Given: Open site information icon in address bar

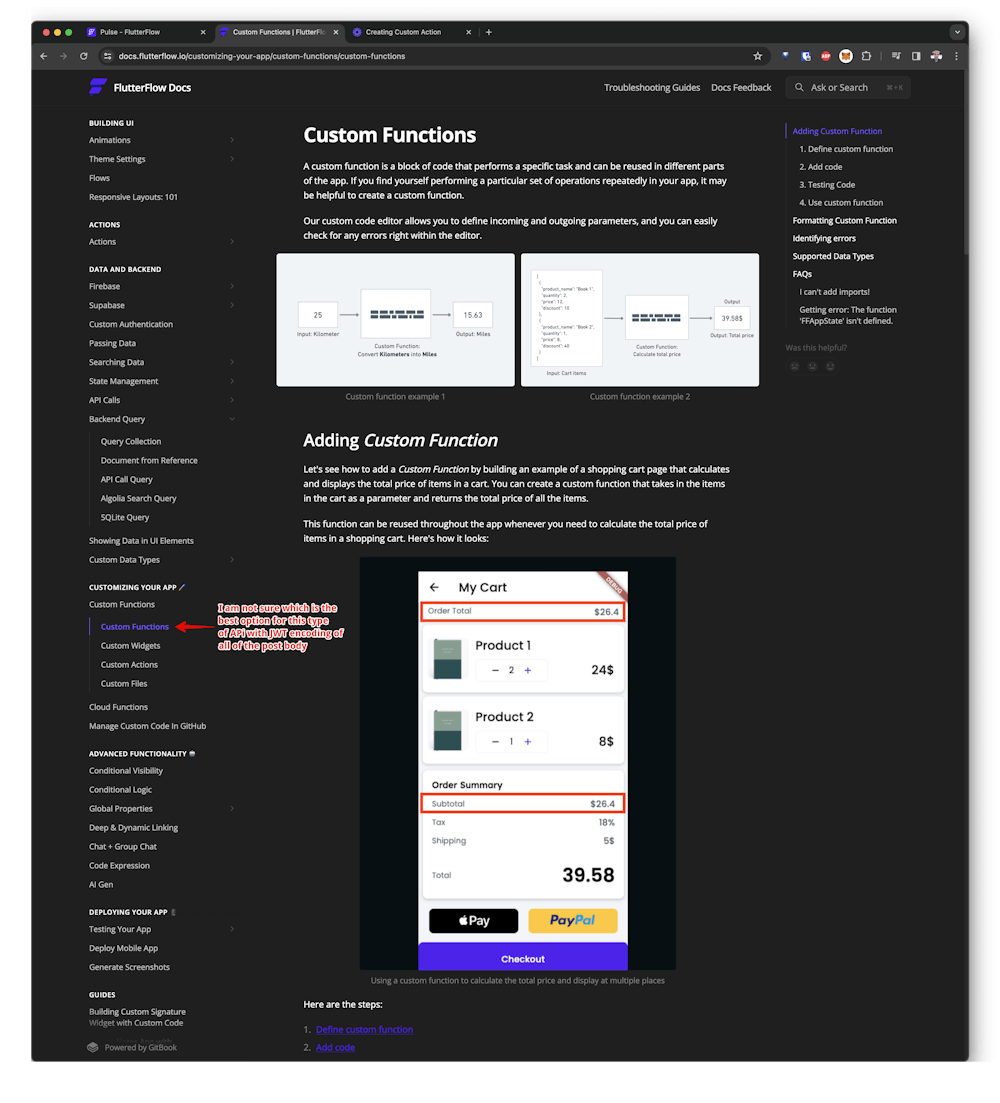Looking at the screenshot, I should click(108, 56).
